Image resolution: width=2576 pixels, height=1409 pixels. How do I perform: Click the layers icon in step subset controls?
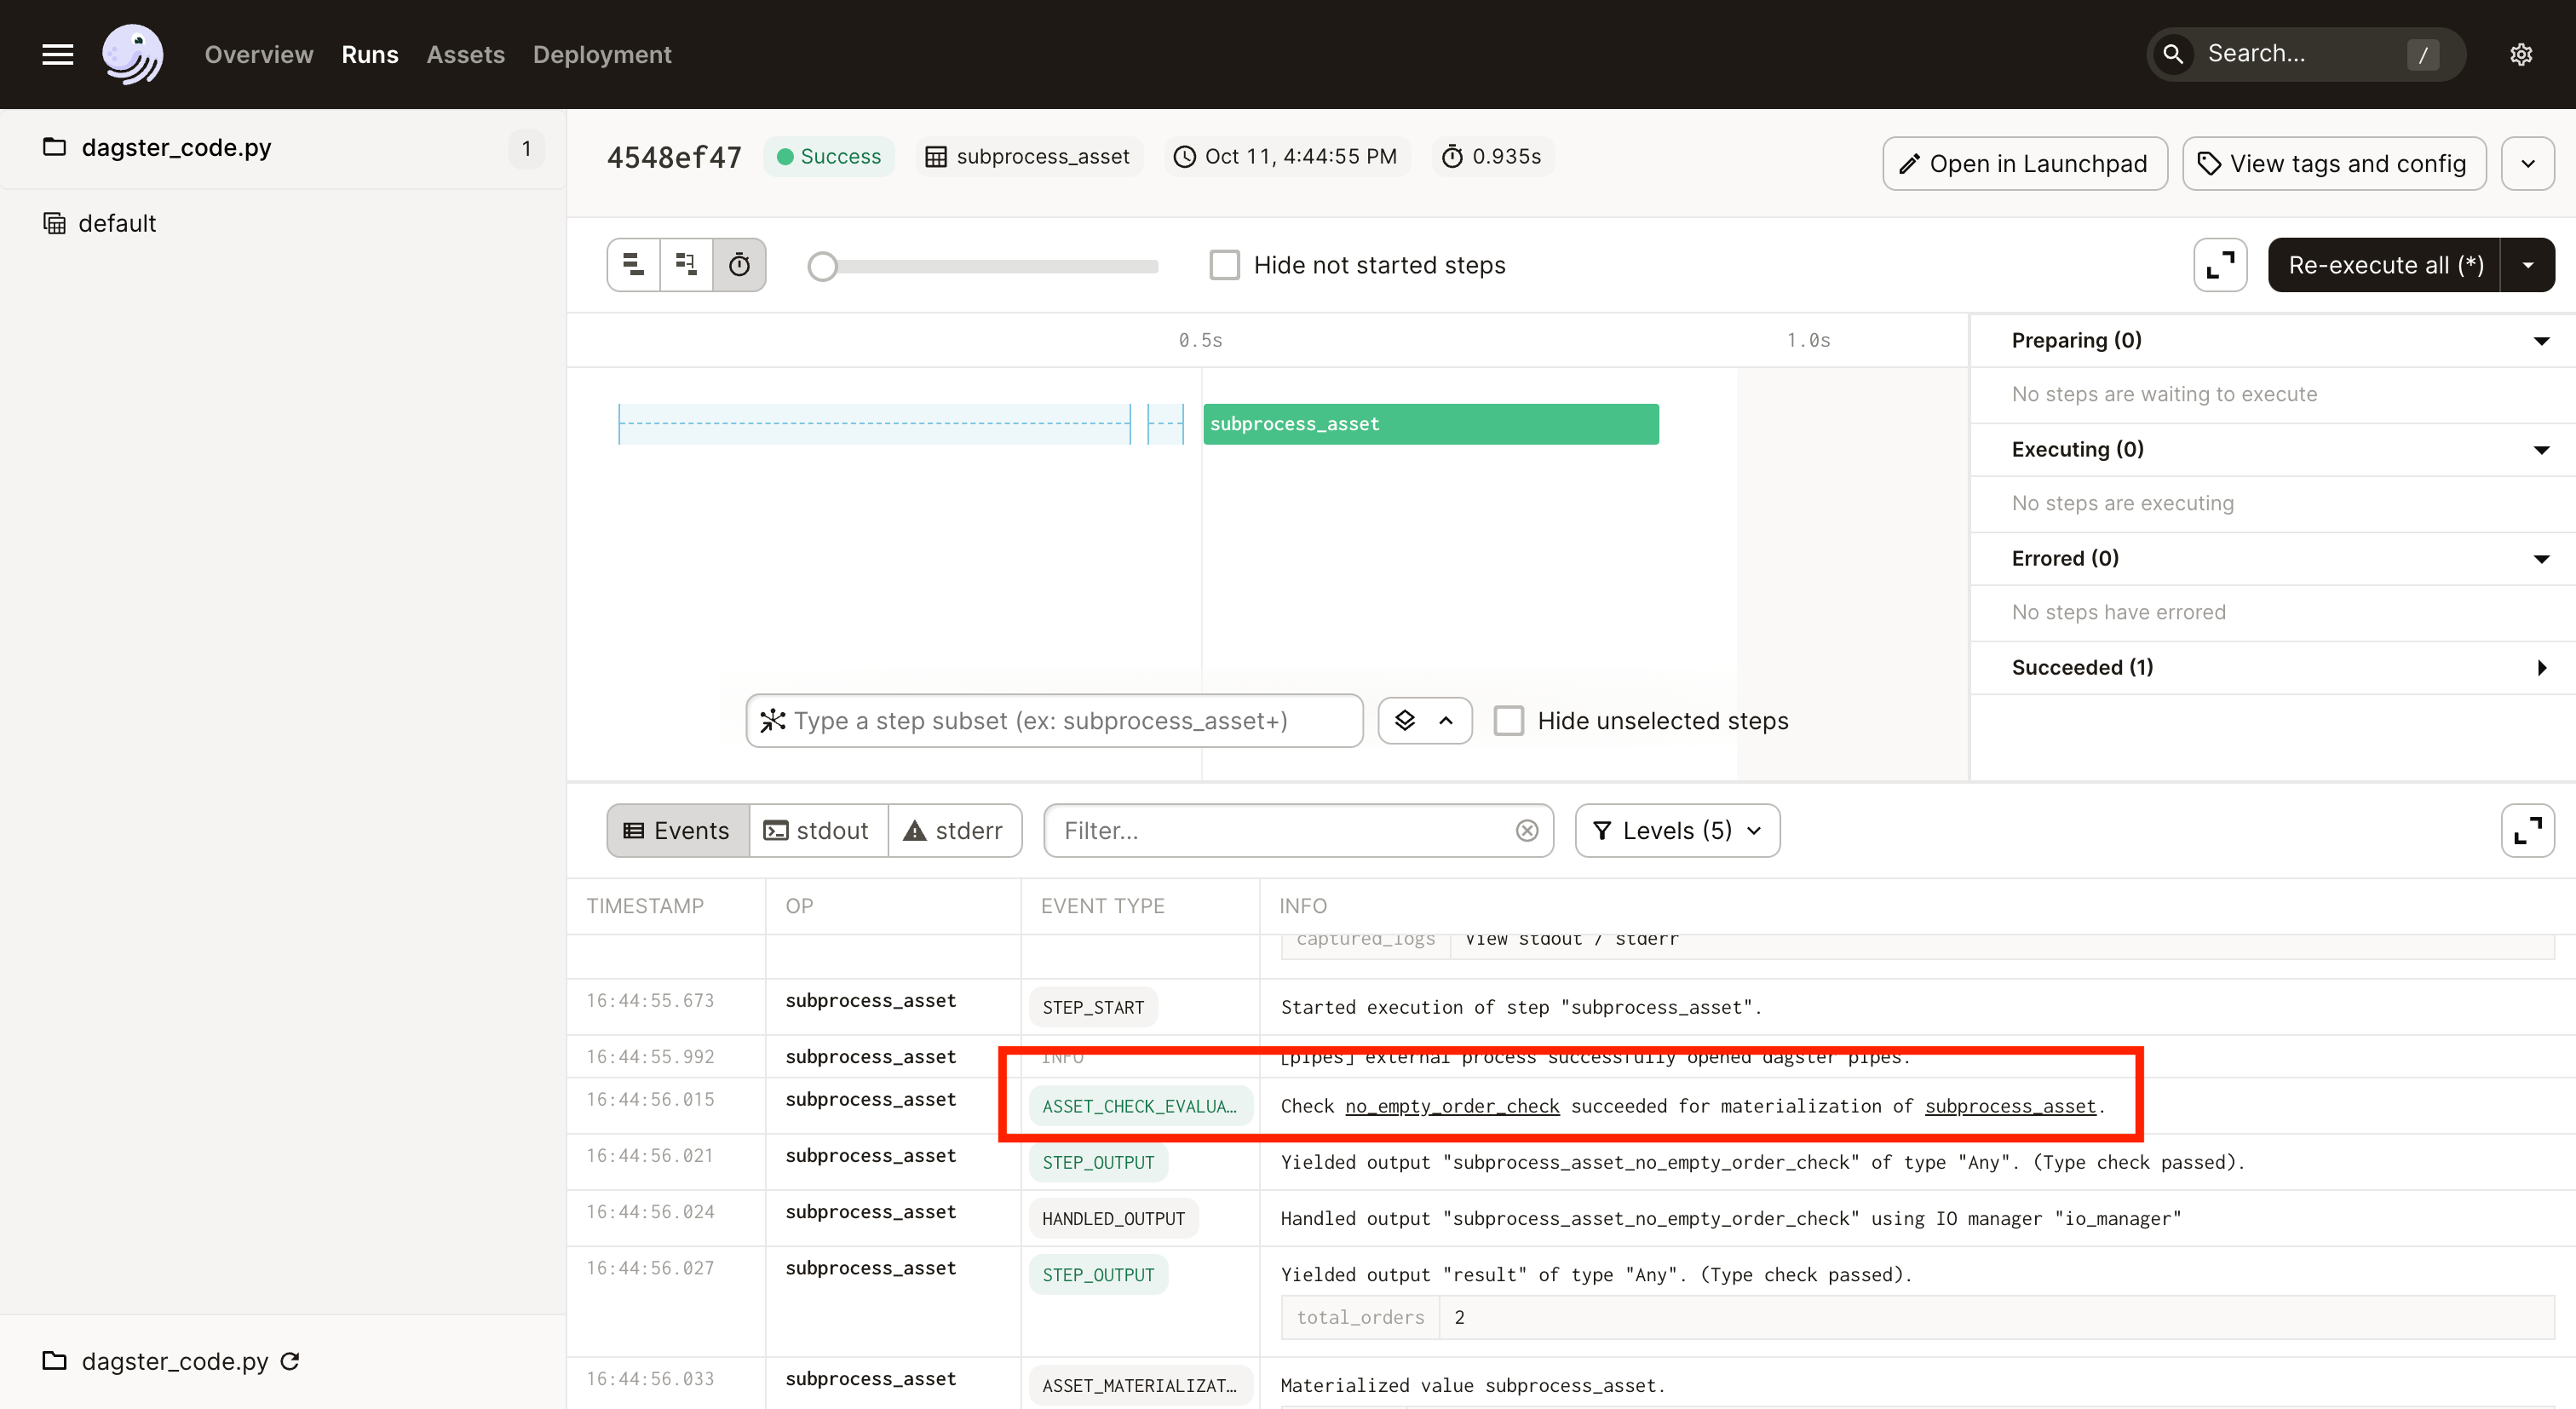coord(1406,720)
